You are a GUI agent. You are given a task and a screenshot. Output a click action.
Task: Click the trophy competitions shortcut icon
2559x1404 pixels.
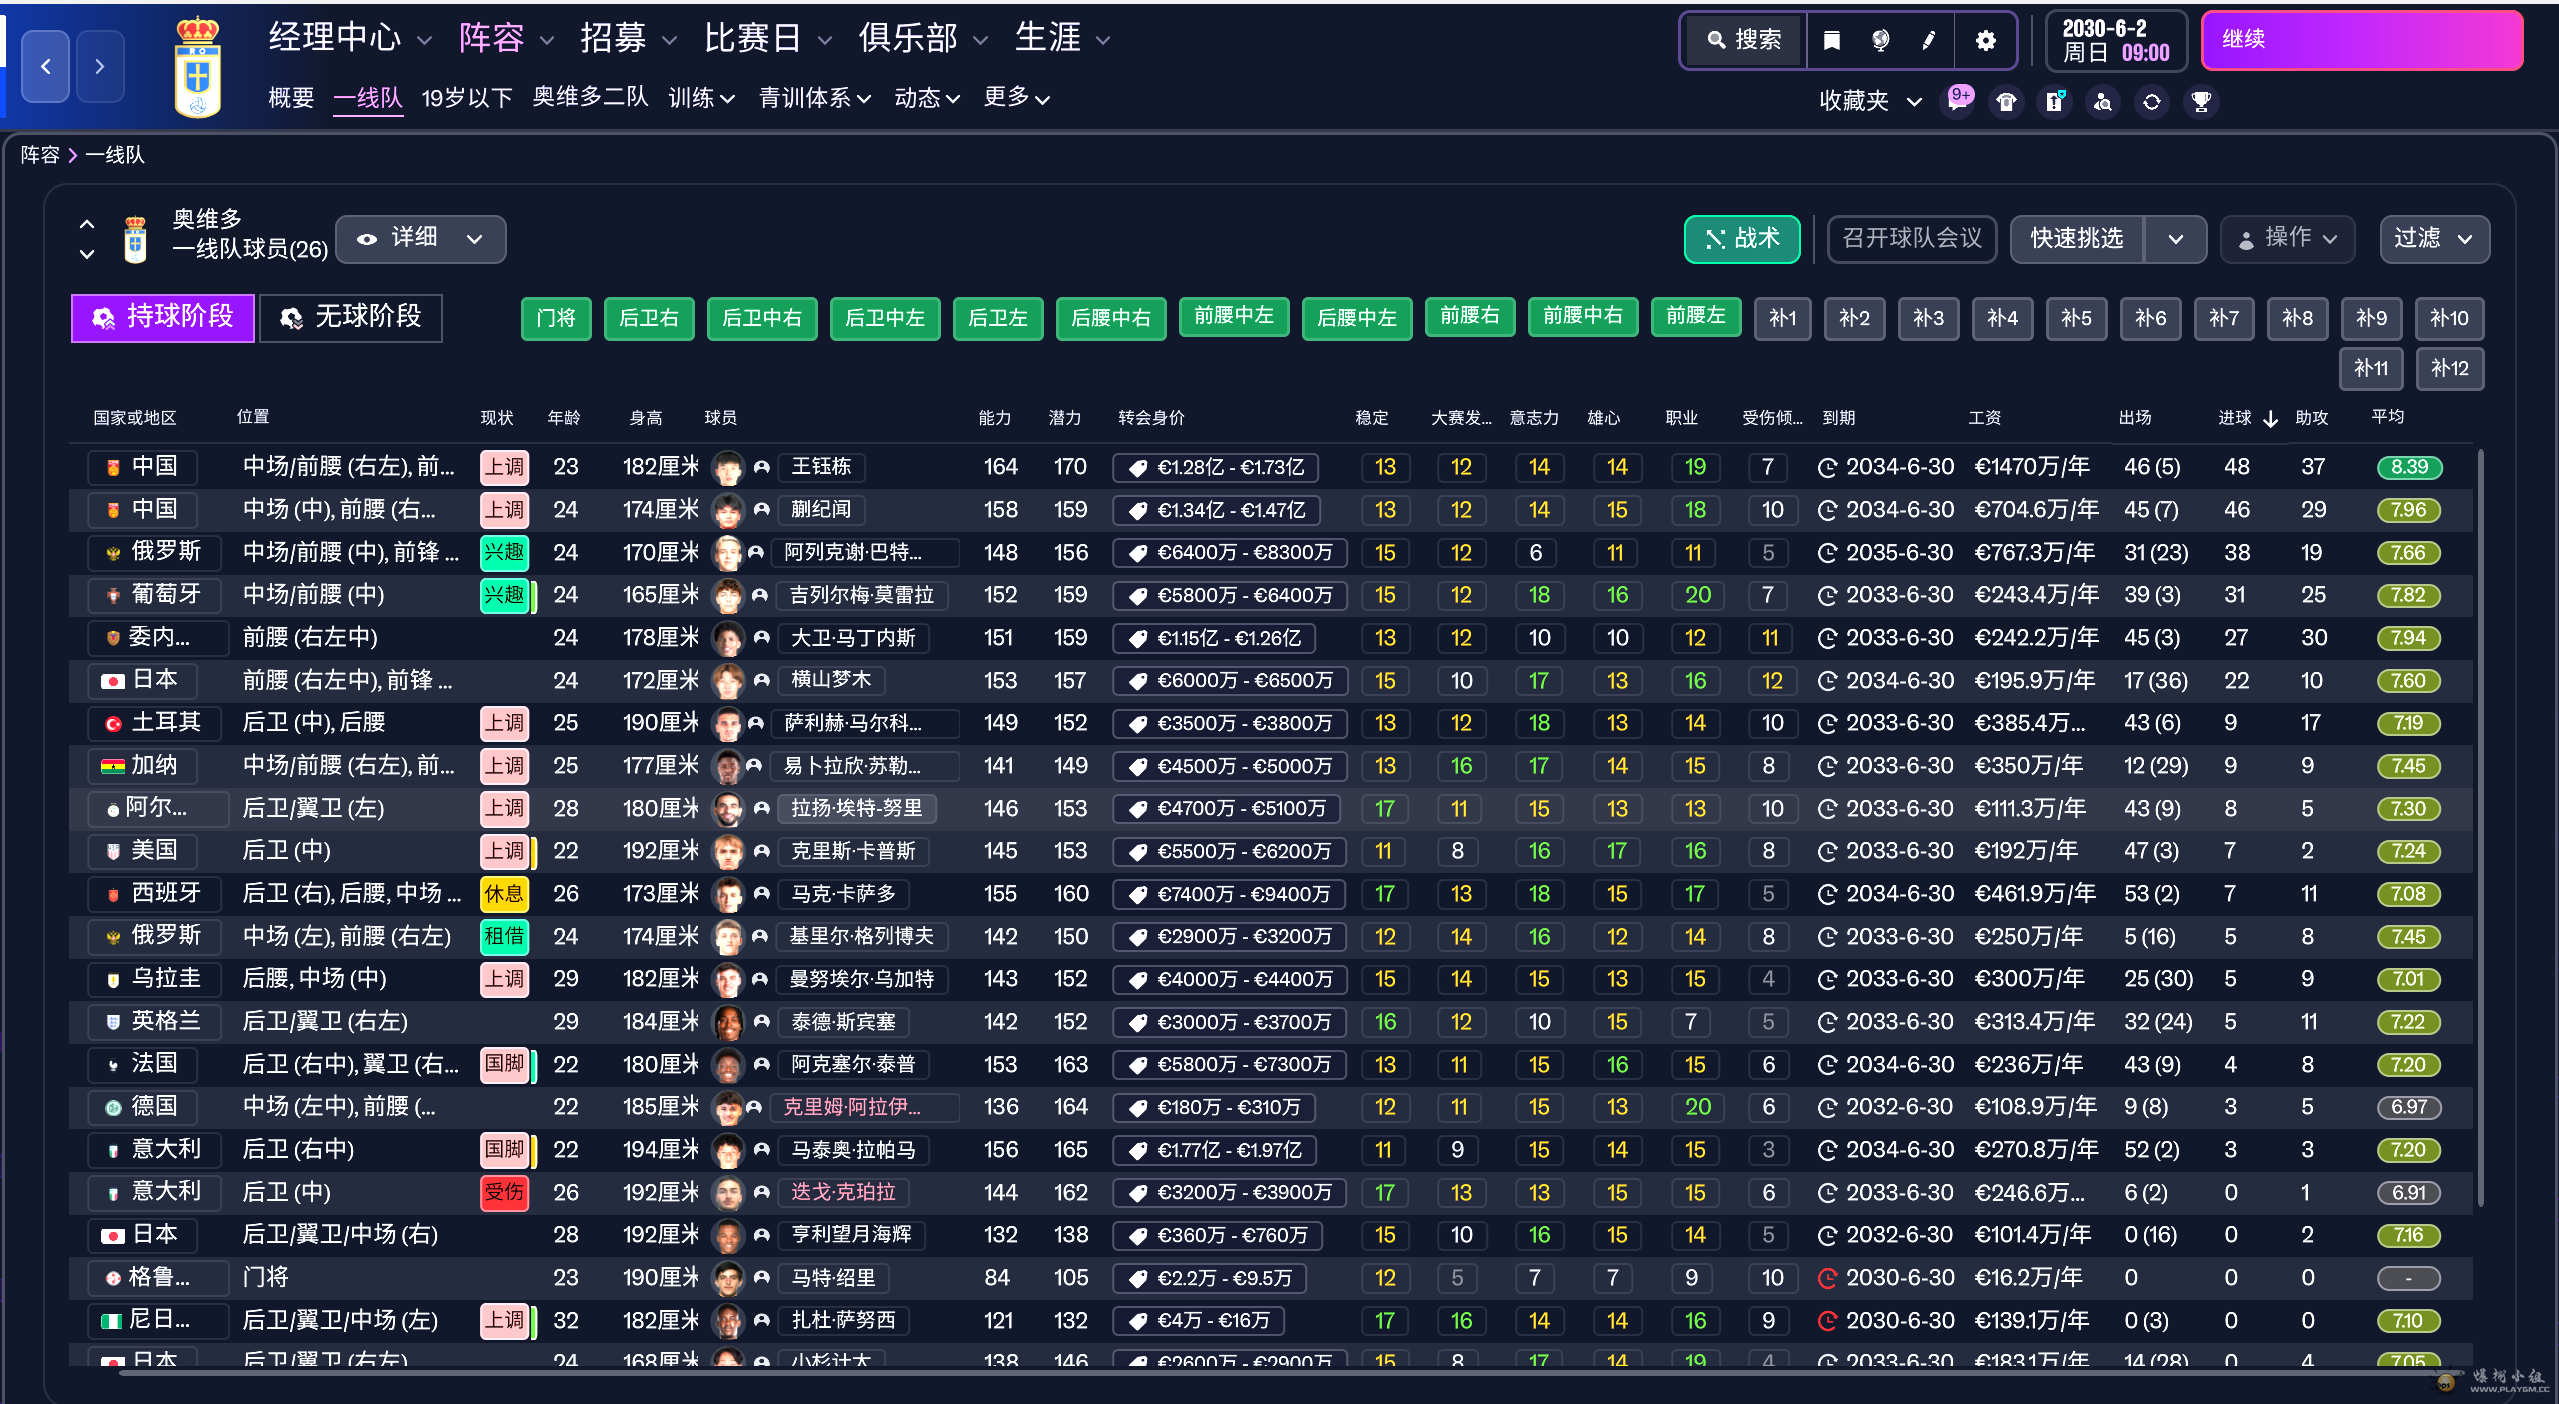[x=2200, y=101]
